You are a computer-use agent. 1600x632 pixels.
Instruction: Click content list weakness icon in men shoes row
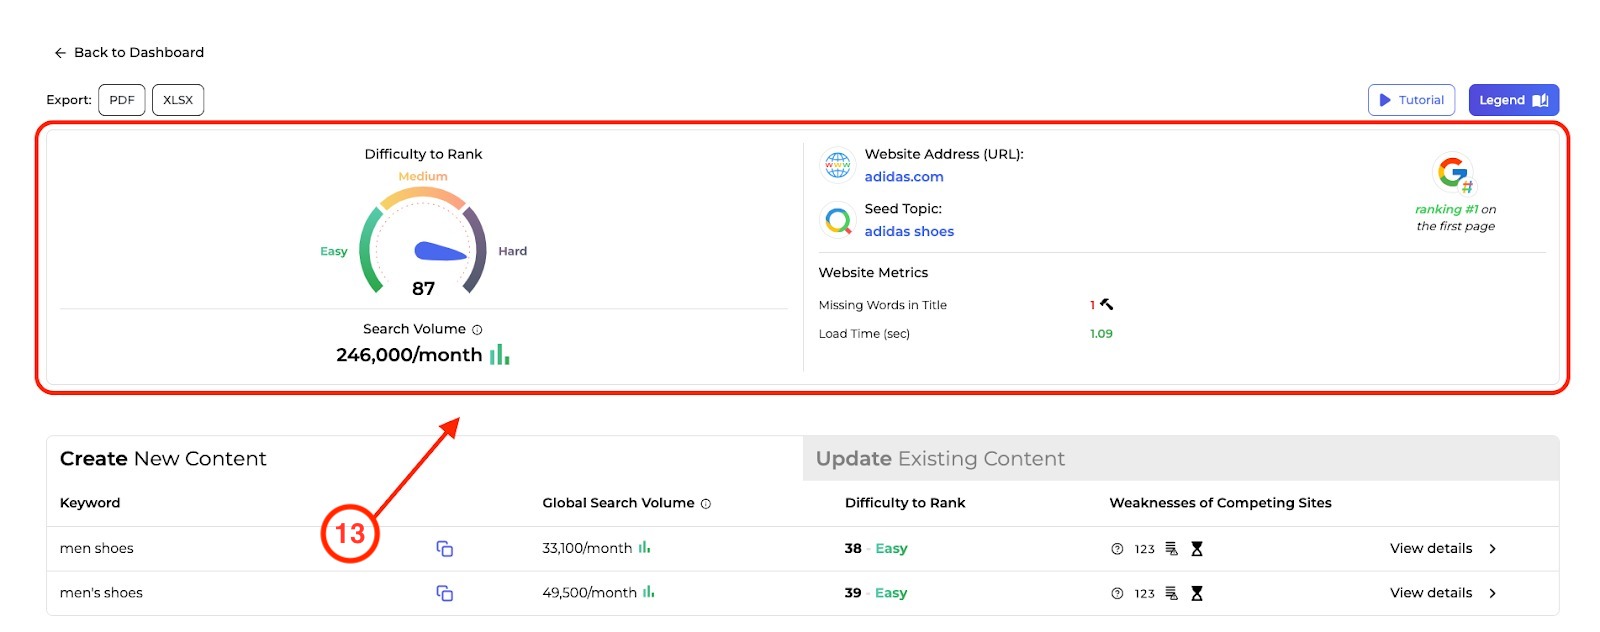1172,549
